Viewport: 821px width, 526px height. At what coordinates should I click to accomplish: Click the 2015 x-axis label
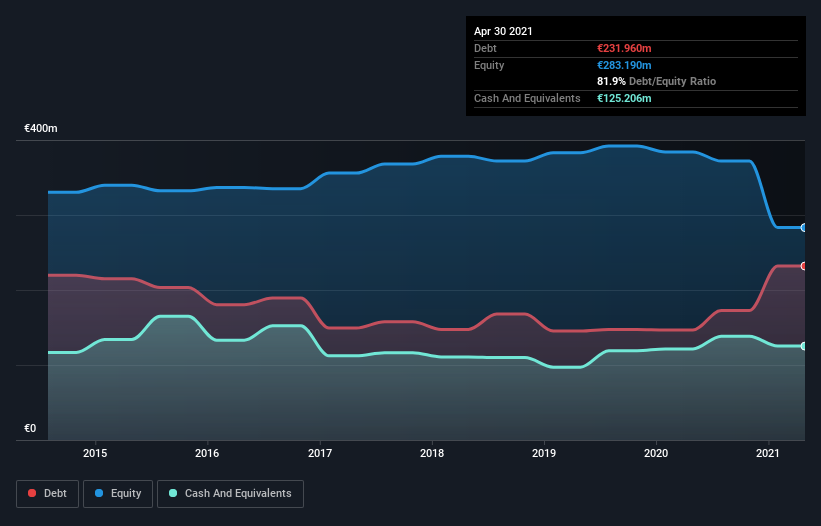coord(95,453)
